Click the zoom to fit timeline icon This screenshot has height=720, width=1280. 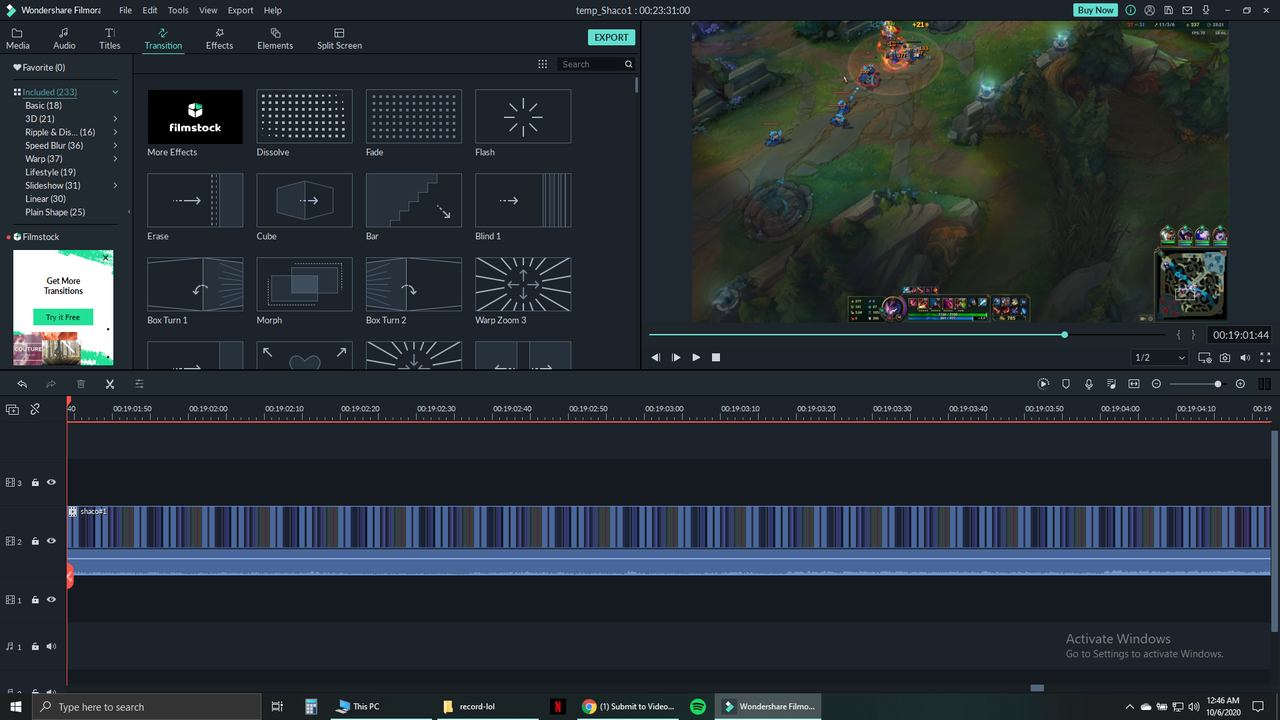click(x=1134, y=384)
